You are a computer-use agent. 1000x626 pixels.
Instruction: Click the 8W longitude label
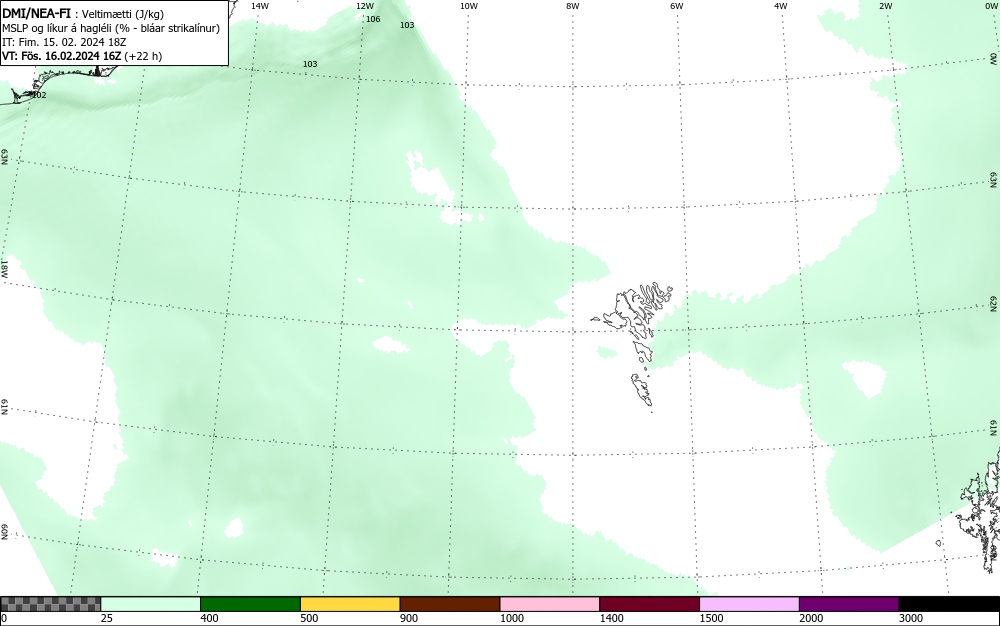pyautogui.click(x=573, y=6)
